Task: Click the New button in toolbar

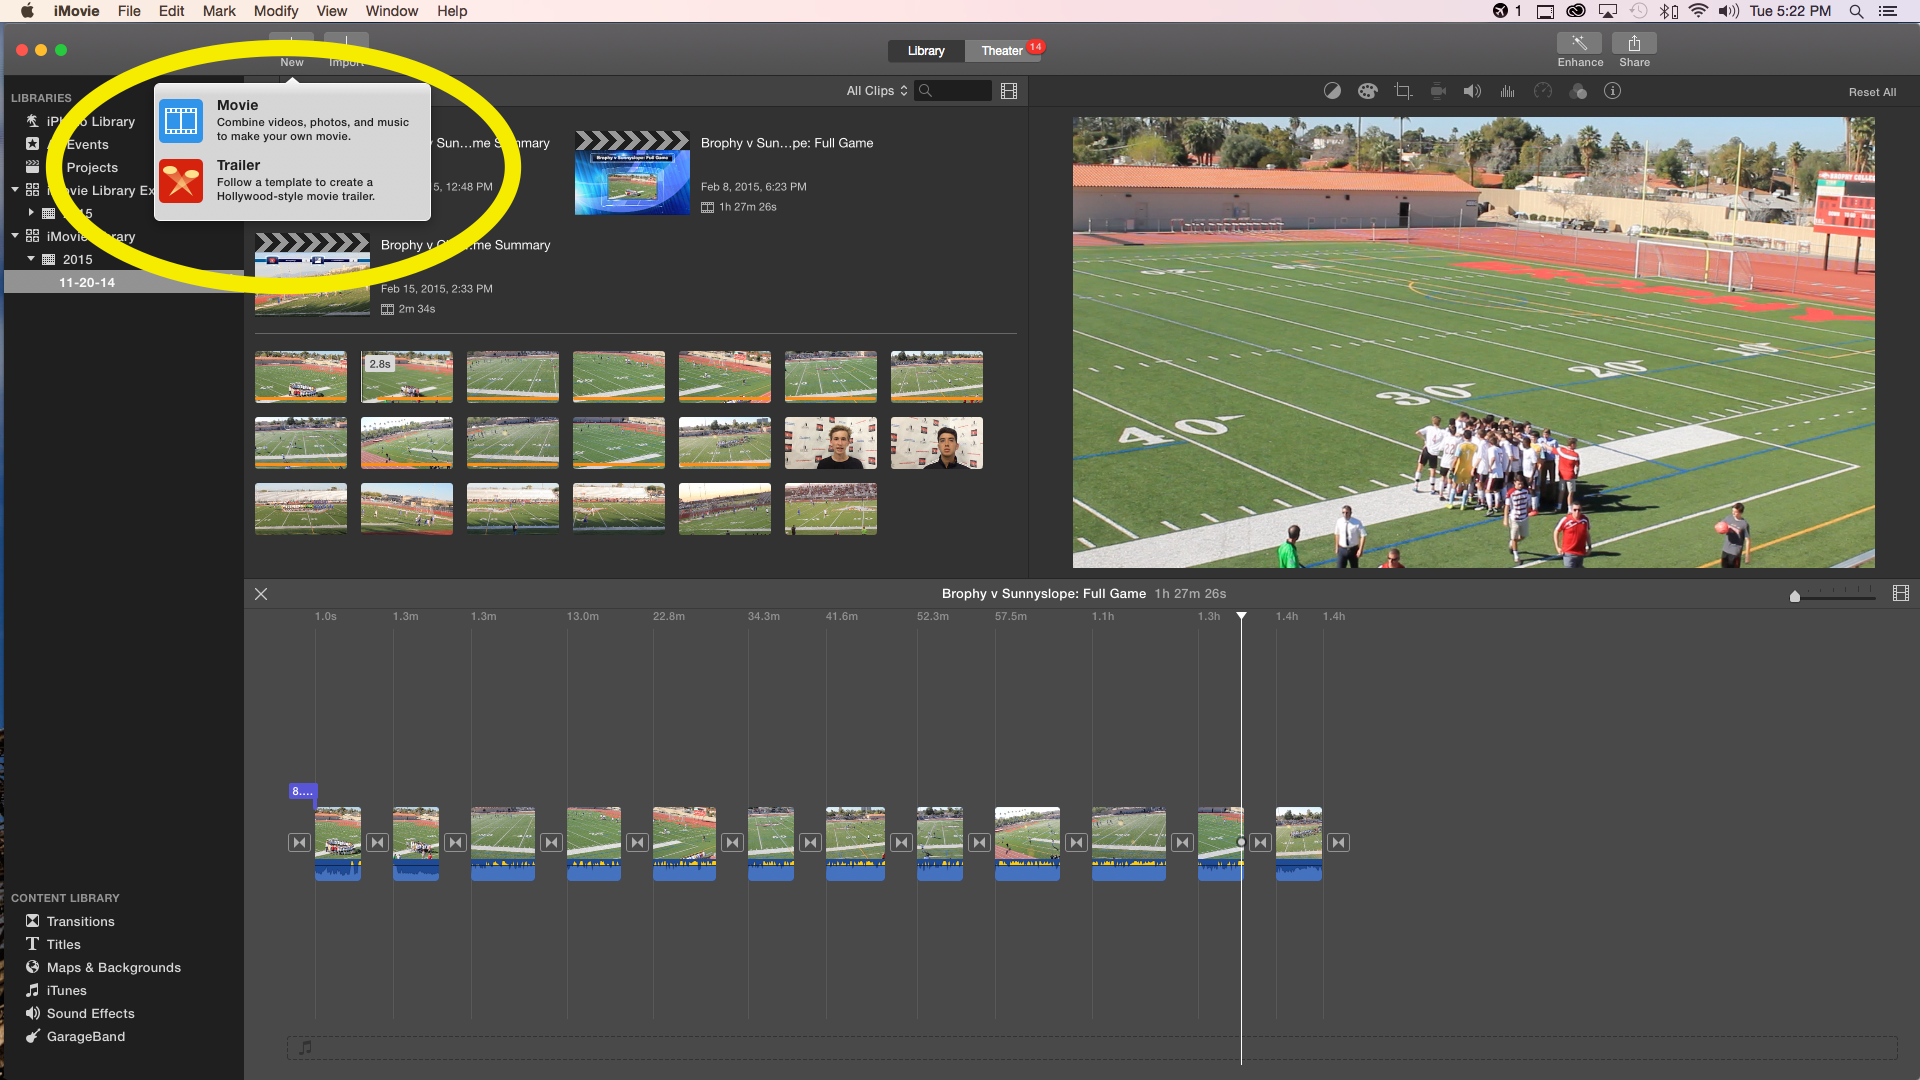Action: point(292,50)
